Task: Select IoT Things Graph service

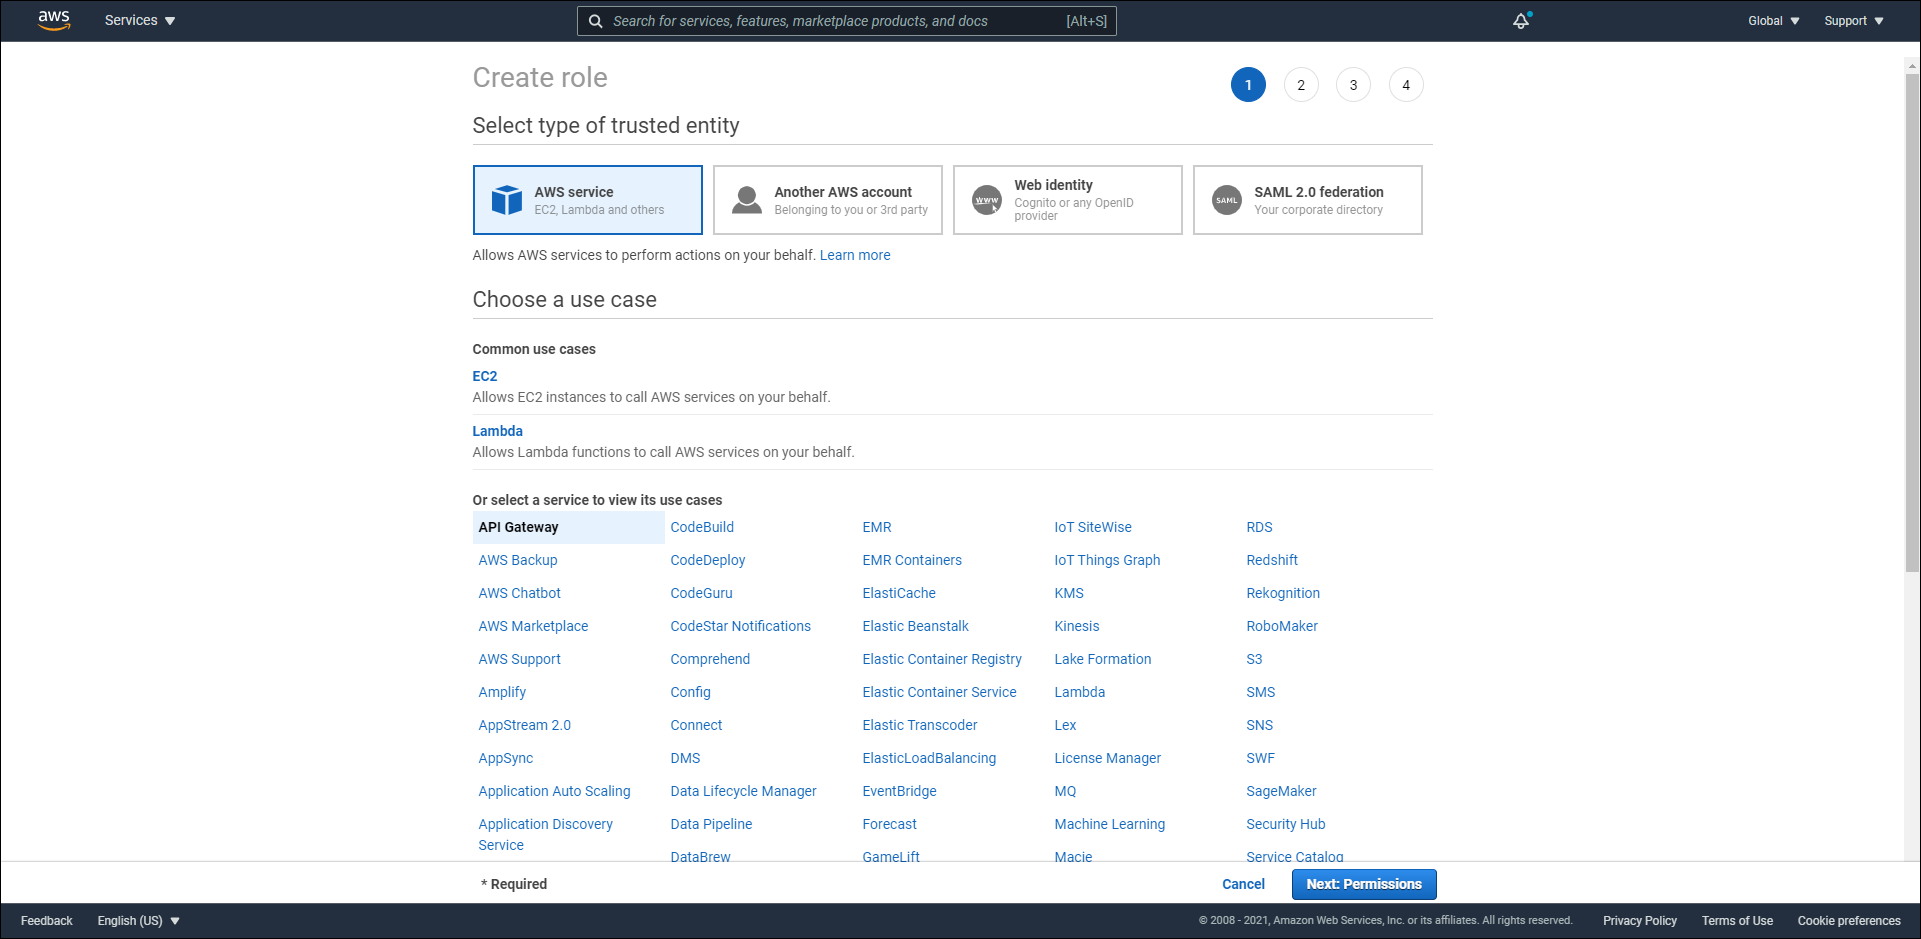Action: coord(1107,560)
